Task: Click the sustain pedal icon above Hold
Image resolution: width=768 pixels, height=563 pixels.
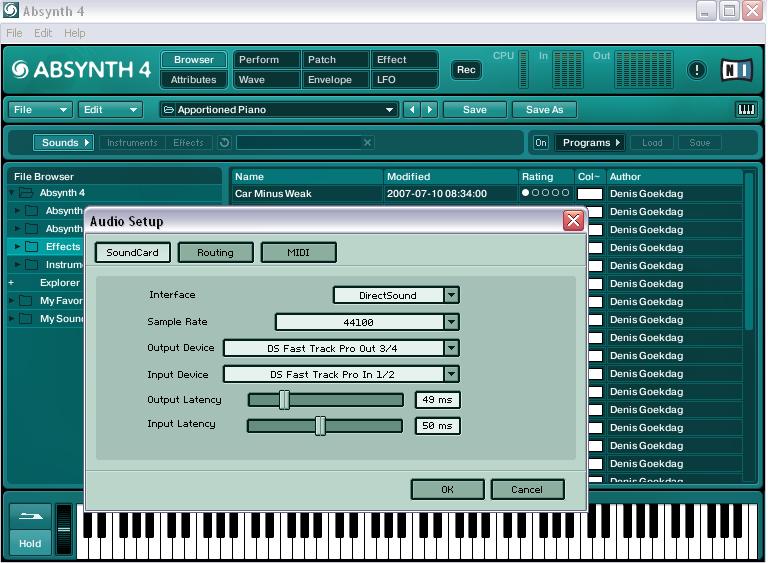Action: [x=30, y=516]
